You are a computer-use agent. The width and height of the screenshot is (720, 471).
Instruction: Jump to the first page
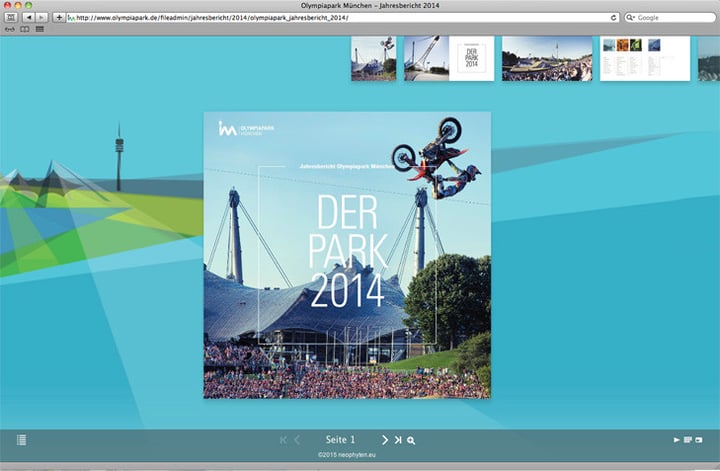[x=283, y=440]
